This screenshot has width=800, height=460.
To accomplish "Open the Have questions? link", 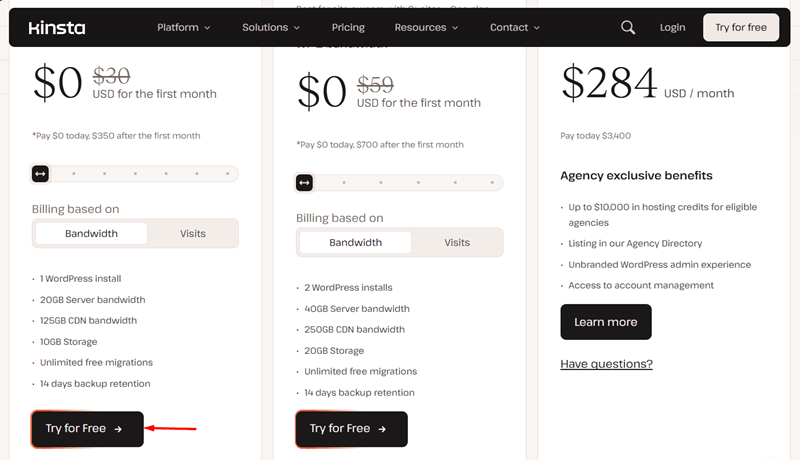I will 606,364.
